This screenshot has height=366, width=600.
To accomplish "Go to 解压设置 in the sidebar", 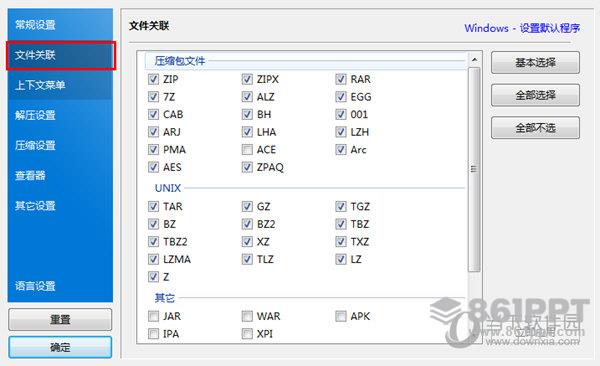I will 60,115.
